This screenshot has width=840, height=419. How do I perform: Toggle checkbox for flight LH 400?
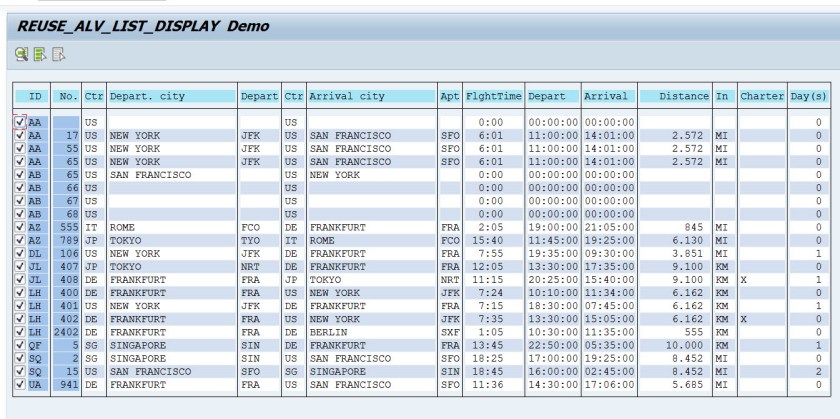(x=20, y=293)
